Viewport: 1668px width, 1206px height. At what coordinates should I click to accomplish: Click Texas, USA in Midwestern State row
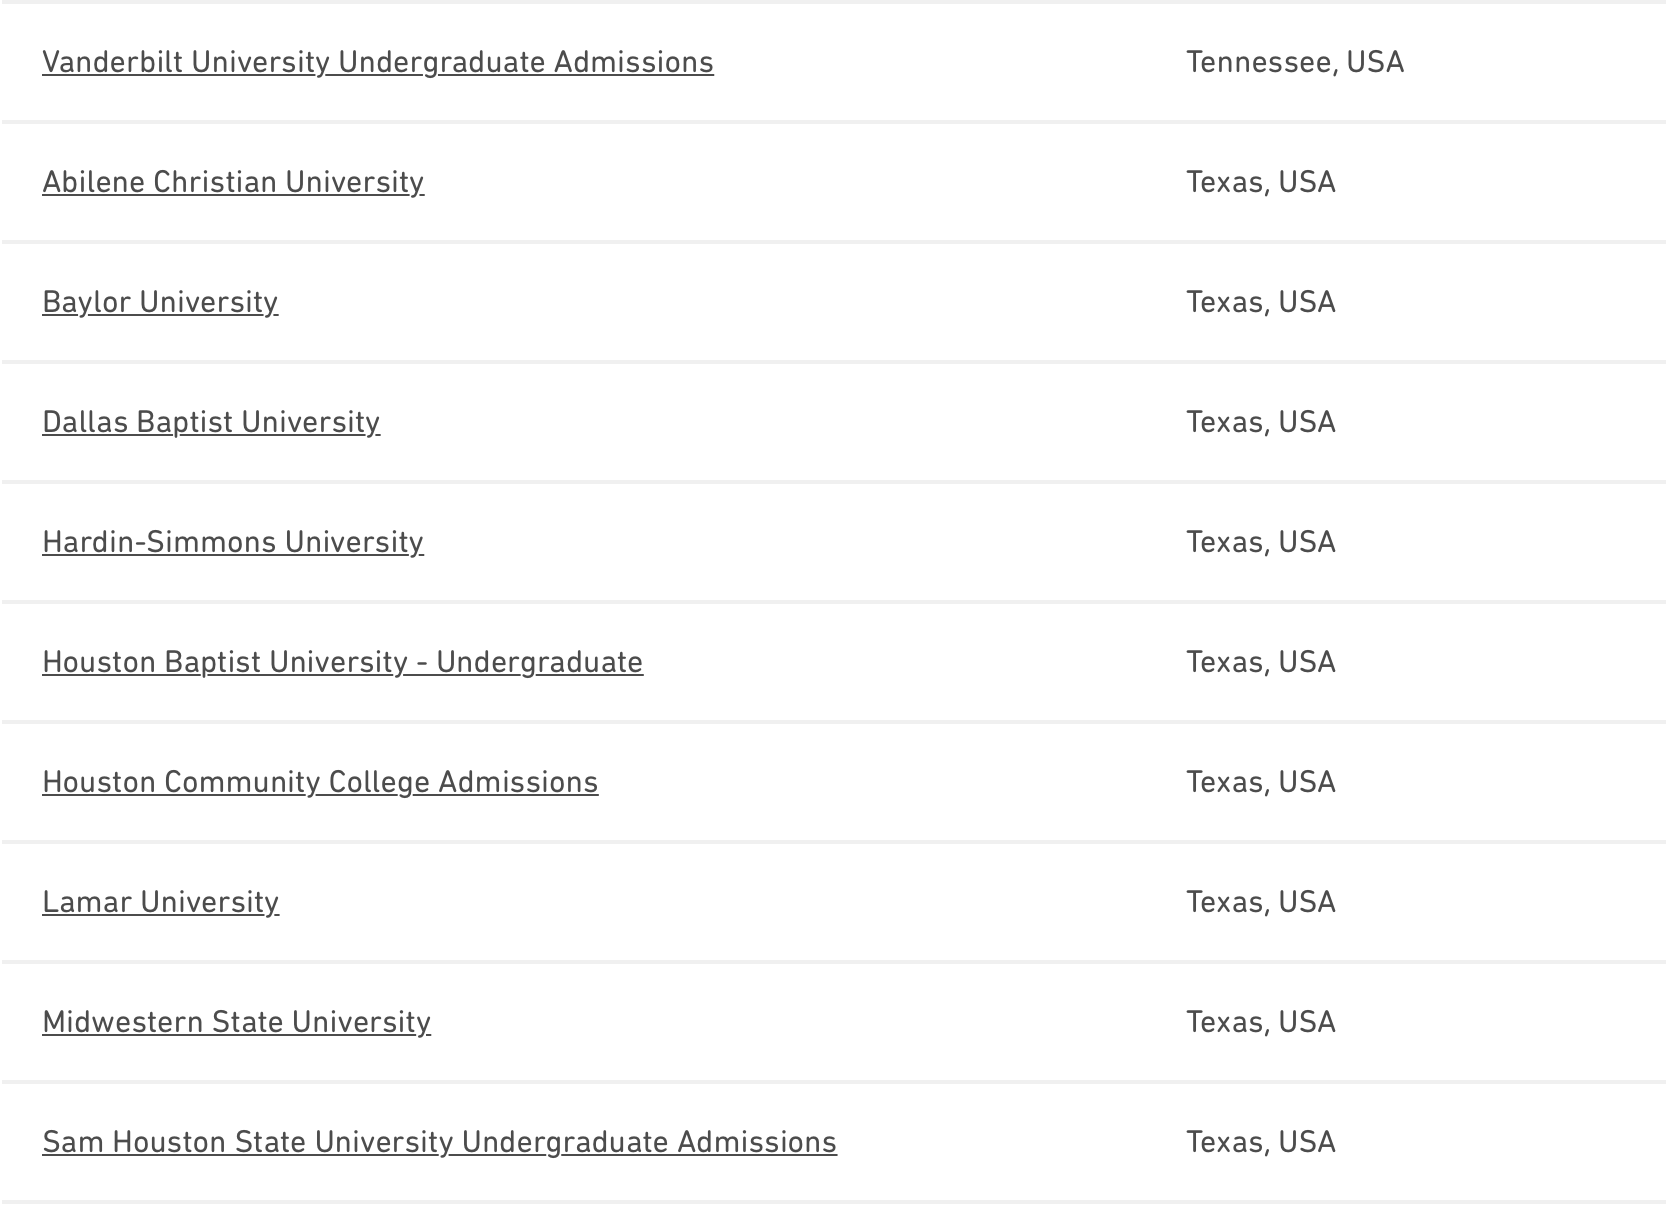[x=1261, y=1022]
